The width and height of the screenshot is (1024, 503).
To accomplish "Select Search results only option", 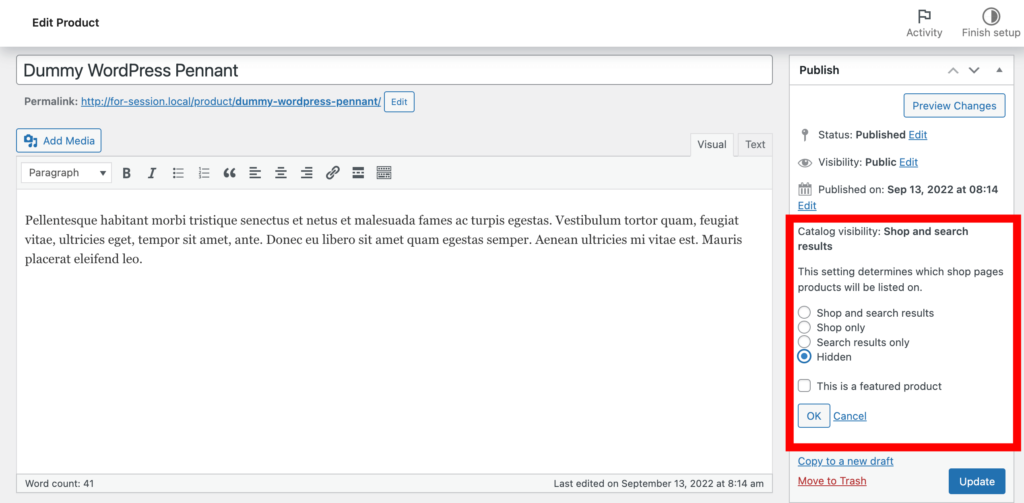I will point(805,342).
